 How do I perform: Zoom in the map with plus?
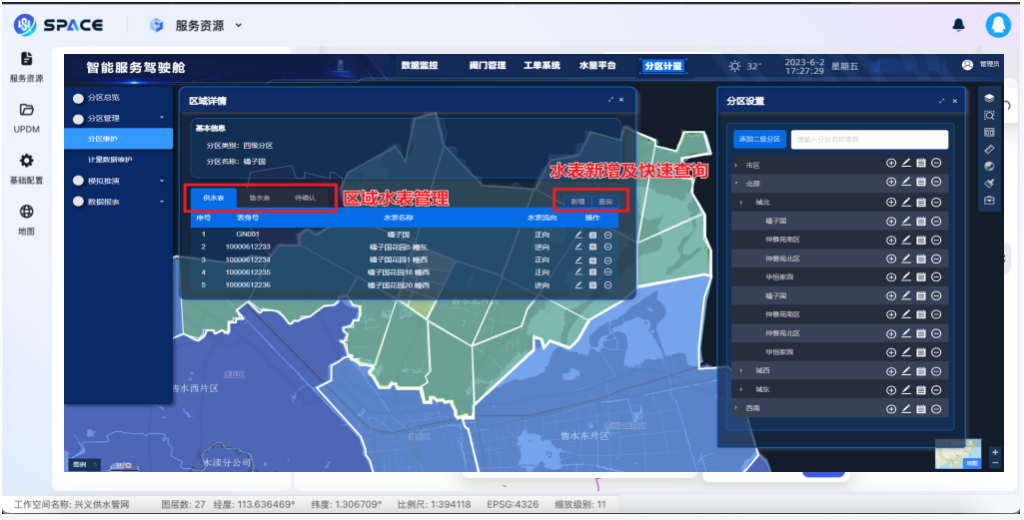point(995,452)
